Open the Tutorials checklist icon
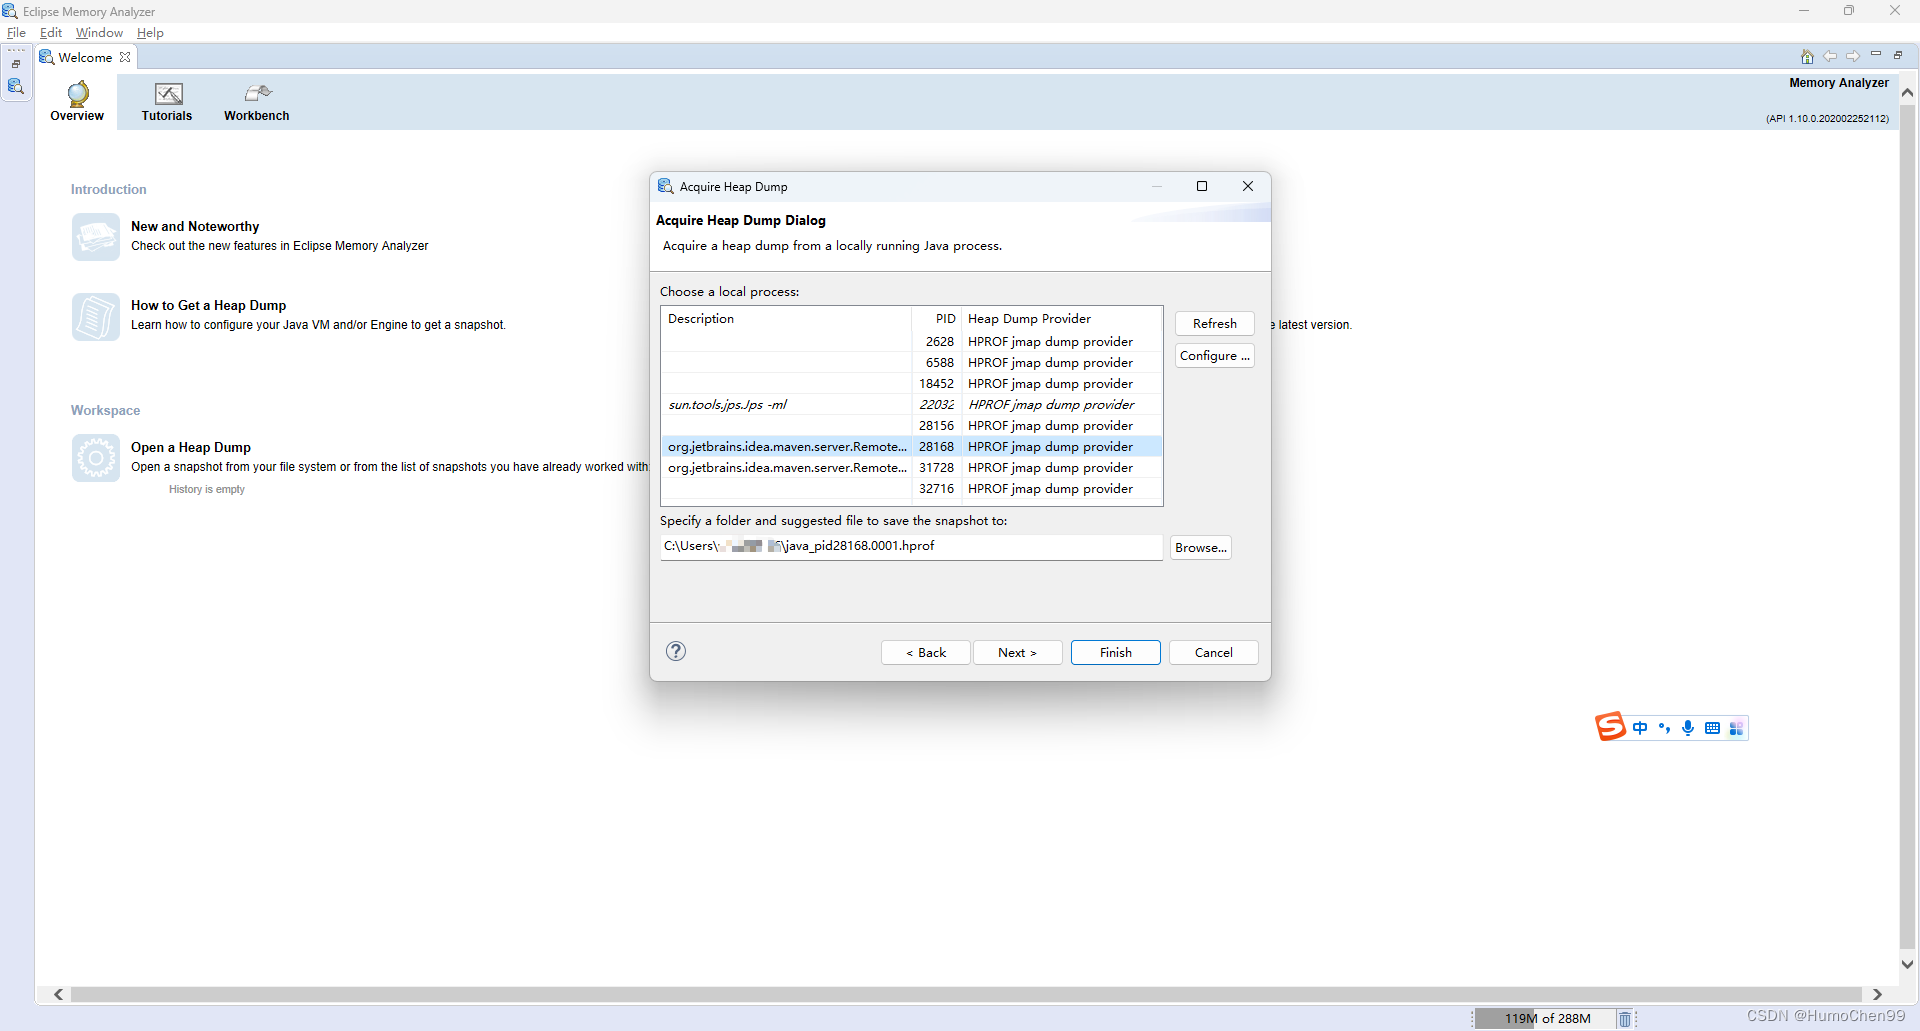This screenshot has width=1920, height=1031. 168,94
